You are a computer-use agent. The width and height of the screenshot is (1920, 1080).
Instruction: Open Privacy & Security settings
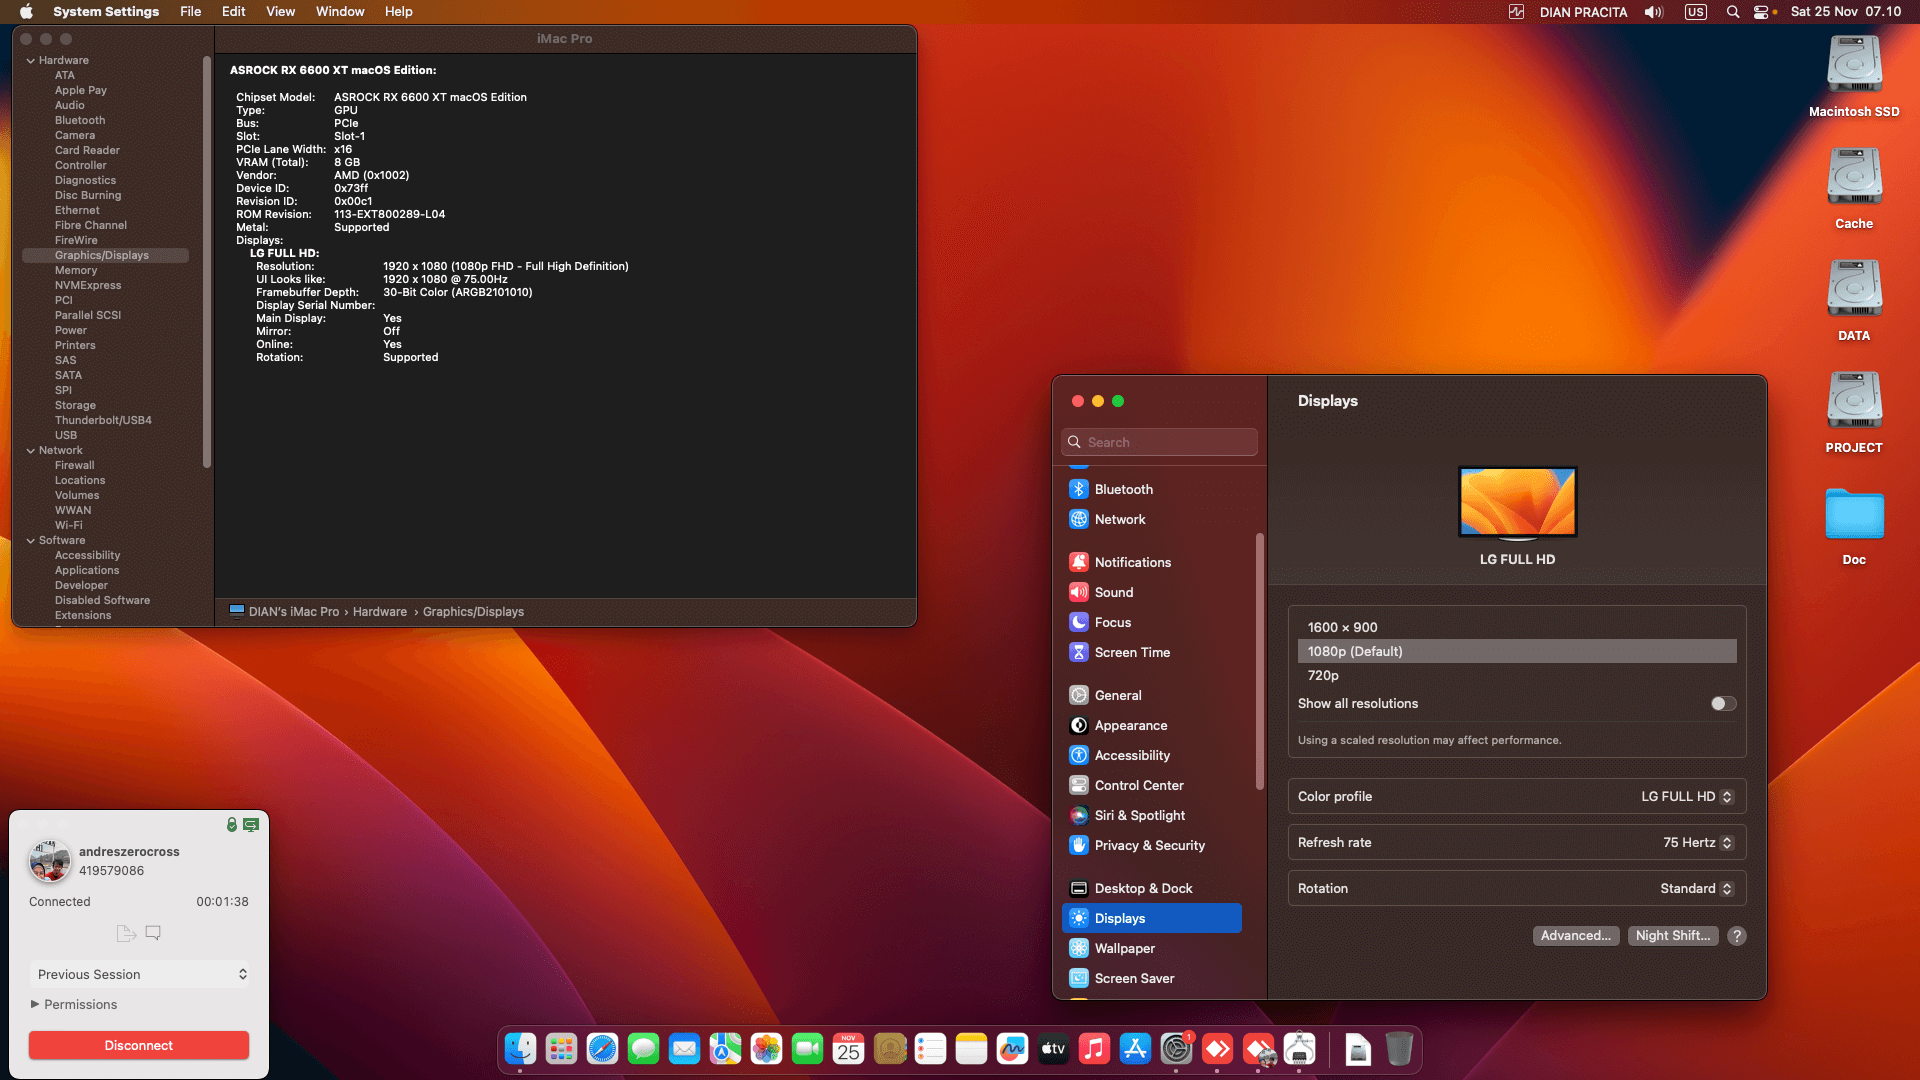point(1152,845)
